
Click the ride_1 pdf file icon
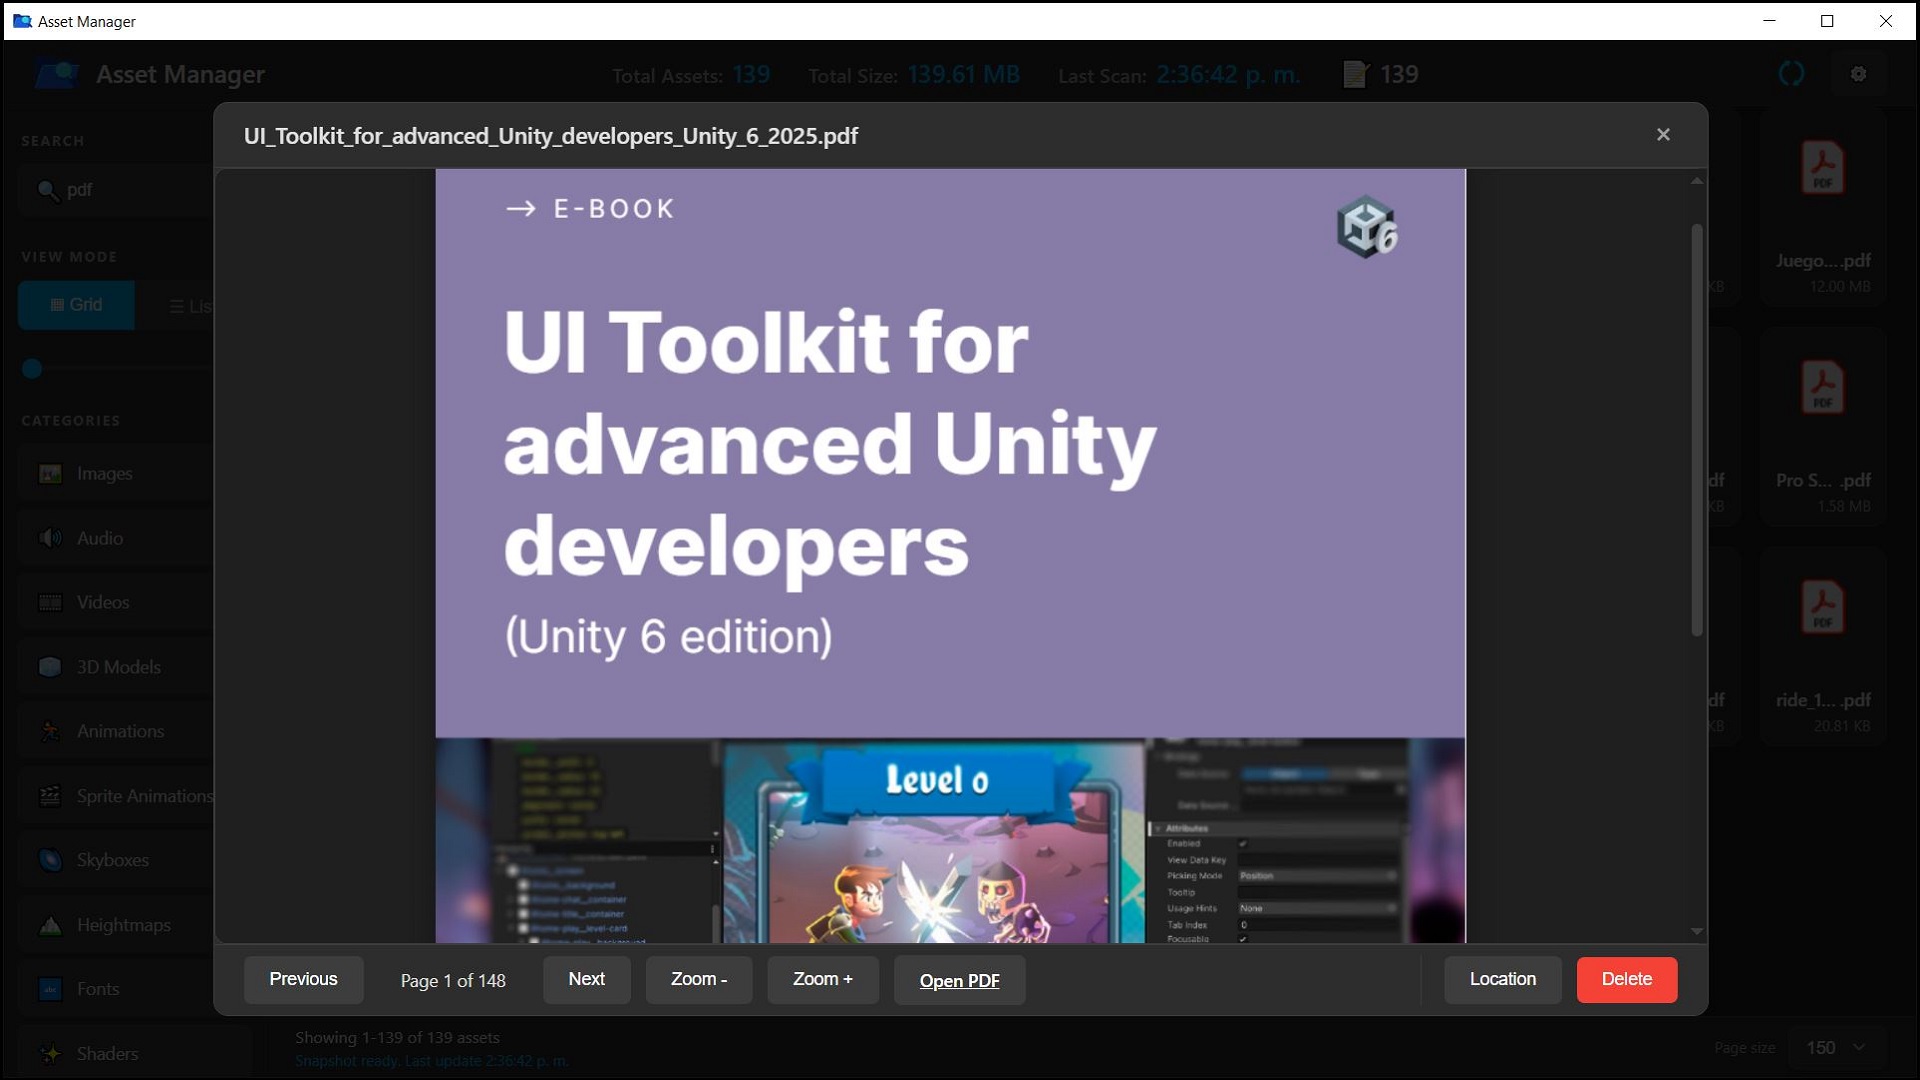pyautogui.click(x=1822, y=608)
